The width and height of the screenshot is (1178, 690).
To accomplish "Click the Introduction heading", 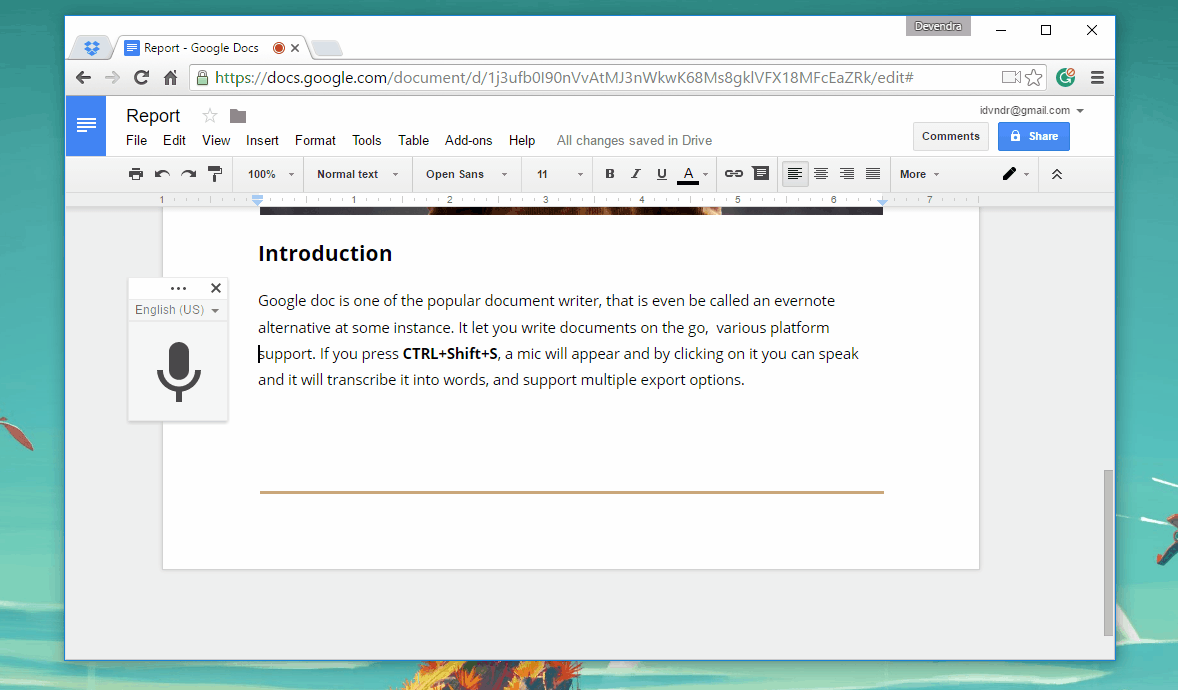I will [x=325, y=254].
